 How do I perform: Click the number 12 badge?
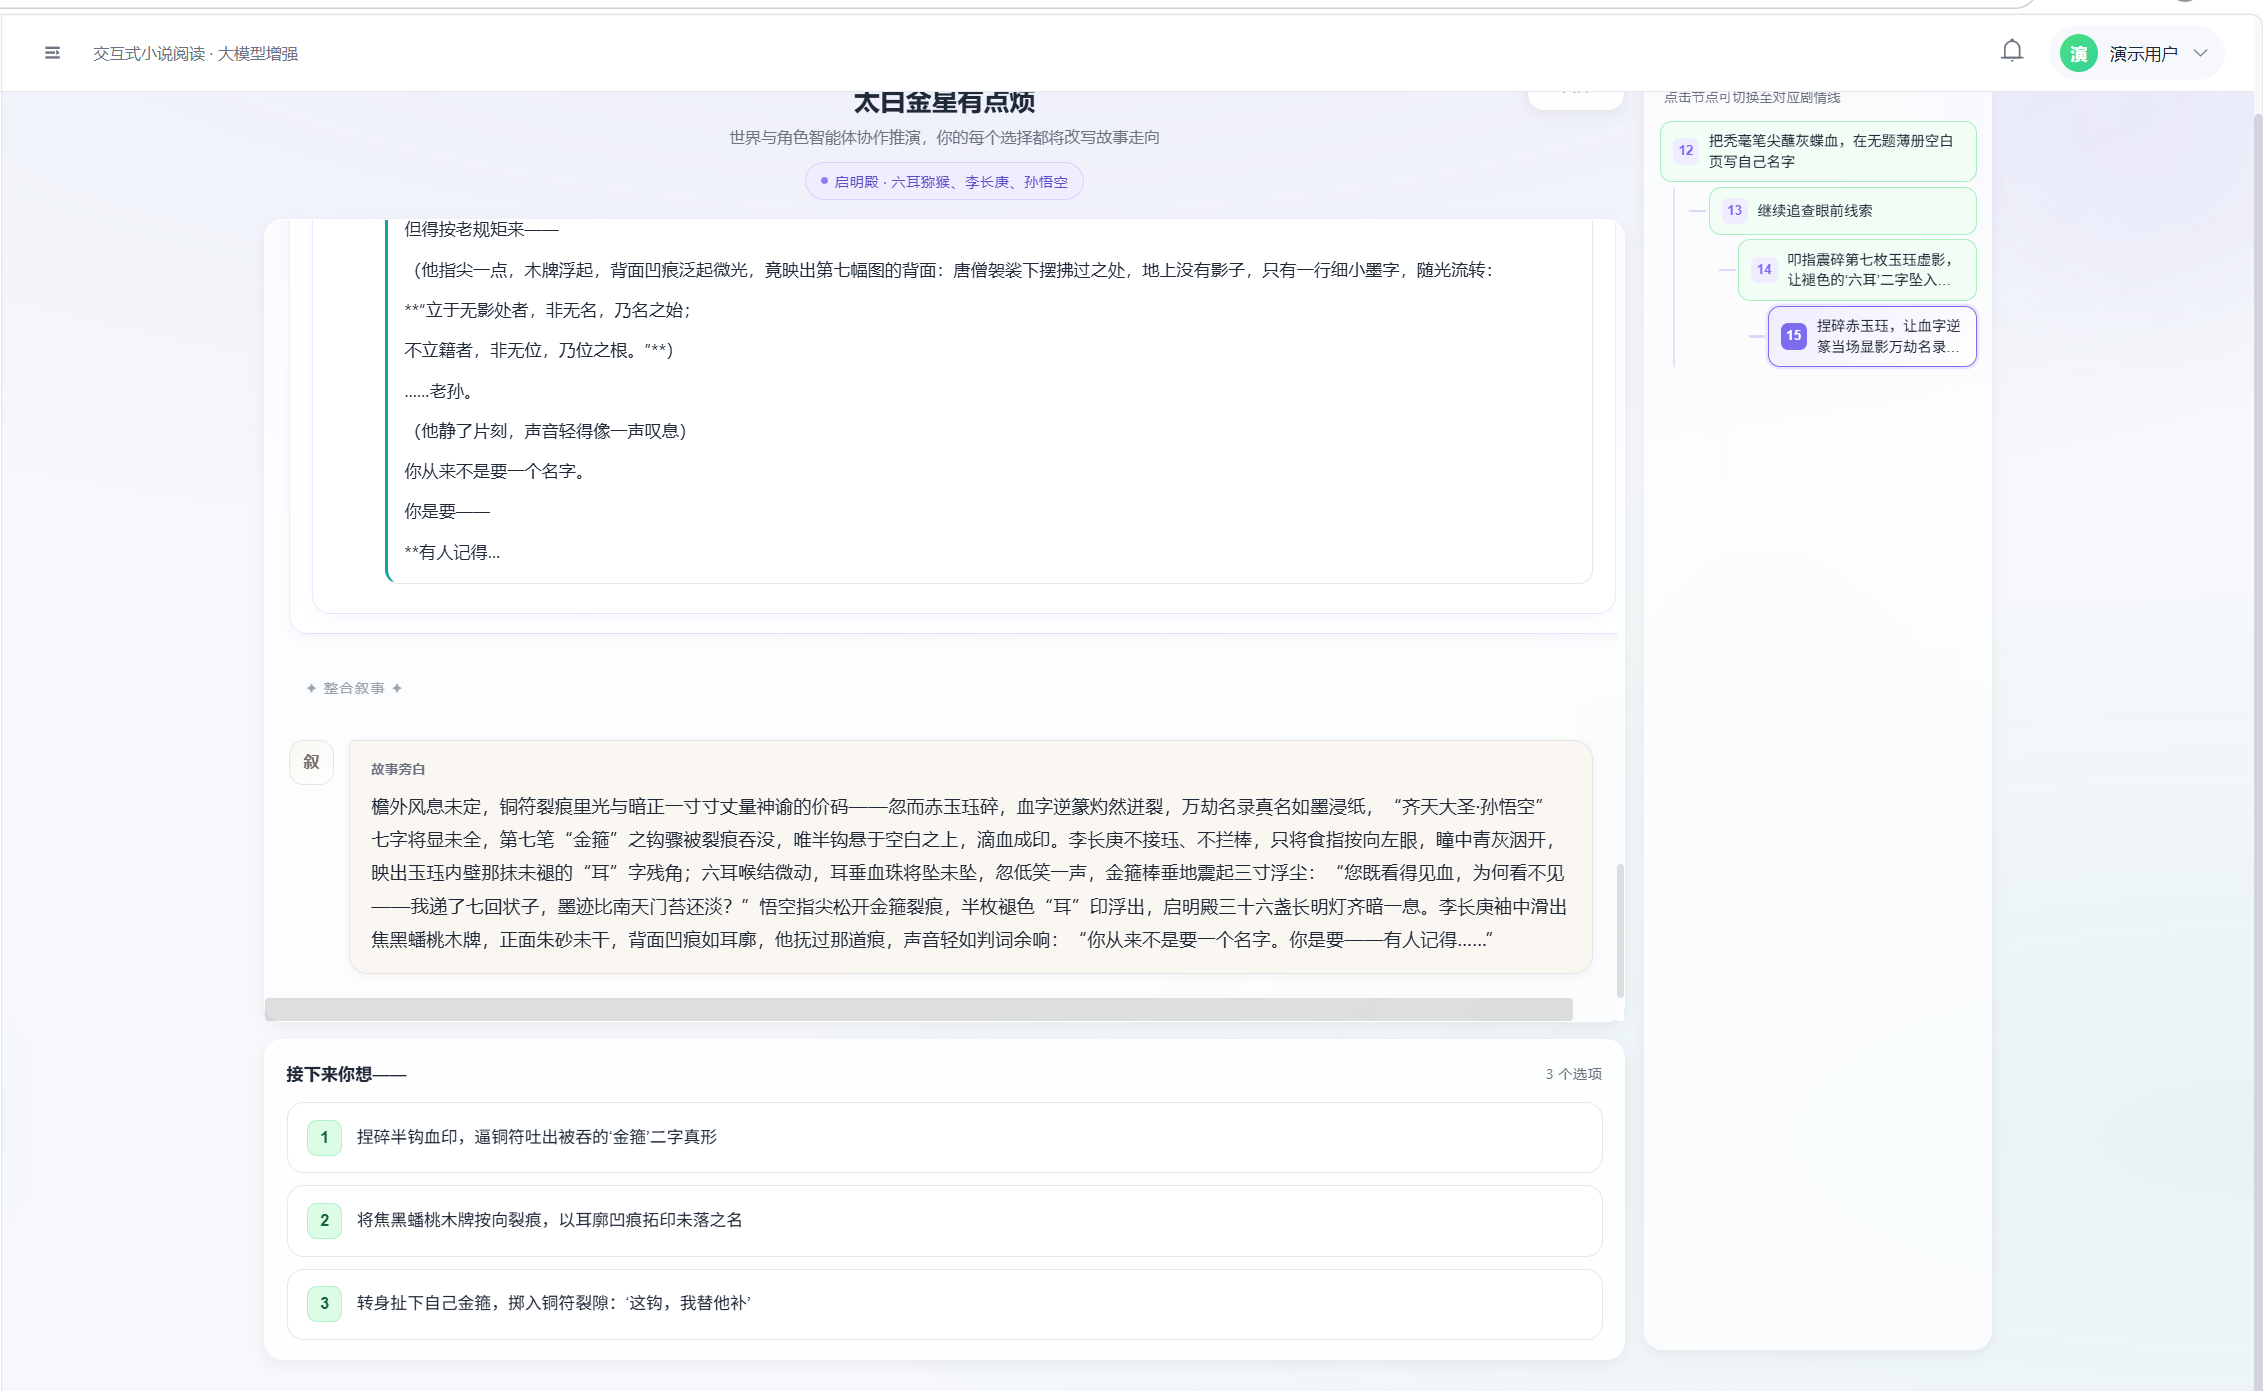[x=1686, y=151]
